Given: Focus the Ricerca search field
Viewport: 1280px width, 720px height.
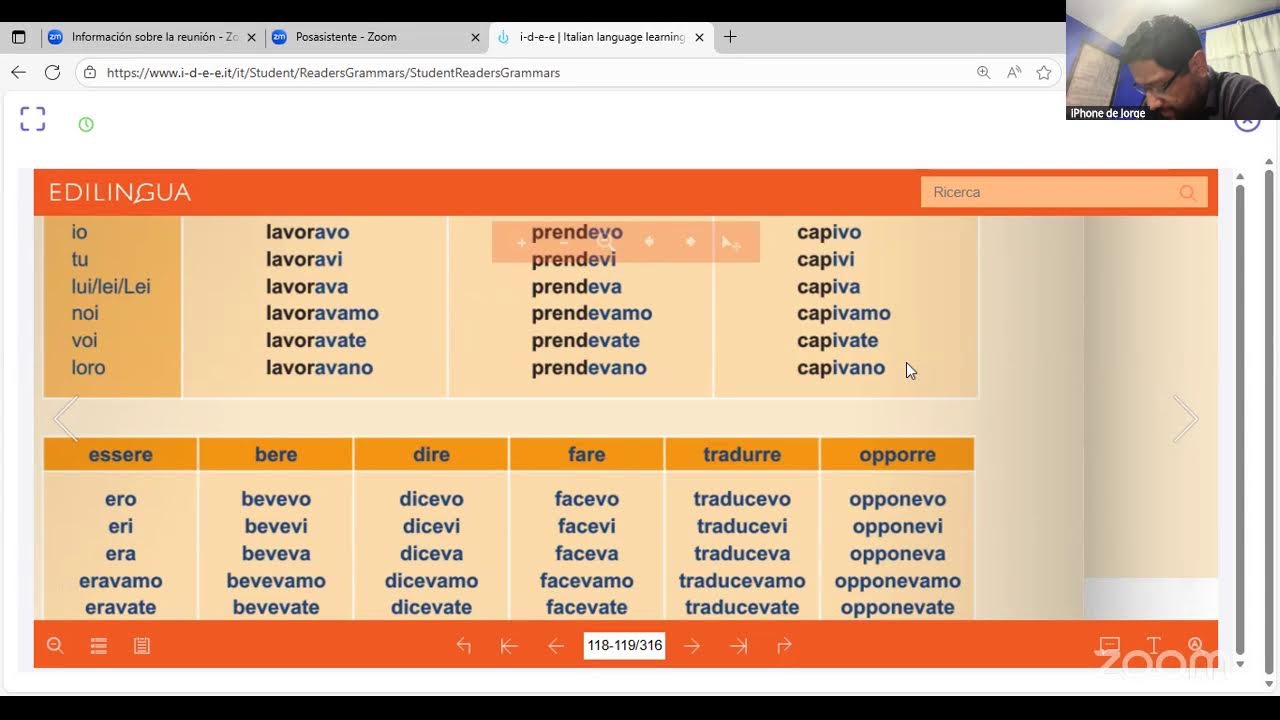Looking at the screenshot, I should 1064,192.
